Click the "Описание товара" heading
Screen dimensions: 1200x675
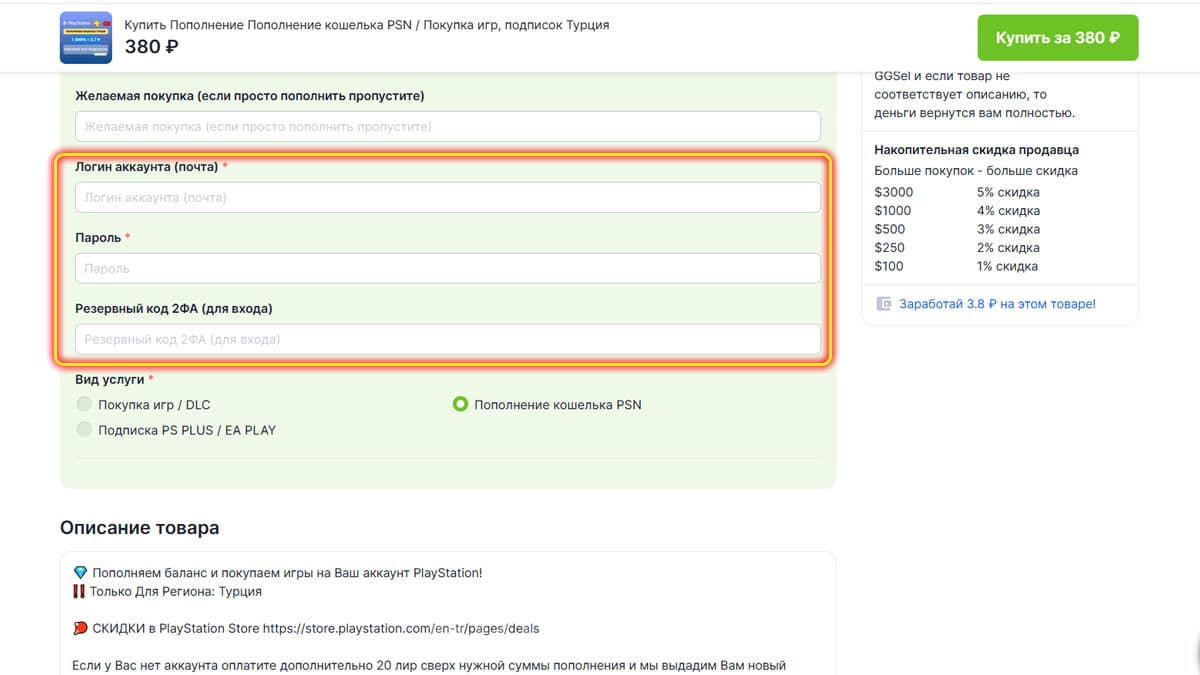(x=139, y=528)
